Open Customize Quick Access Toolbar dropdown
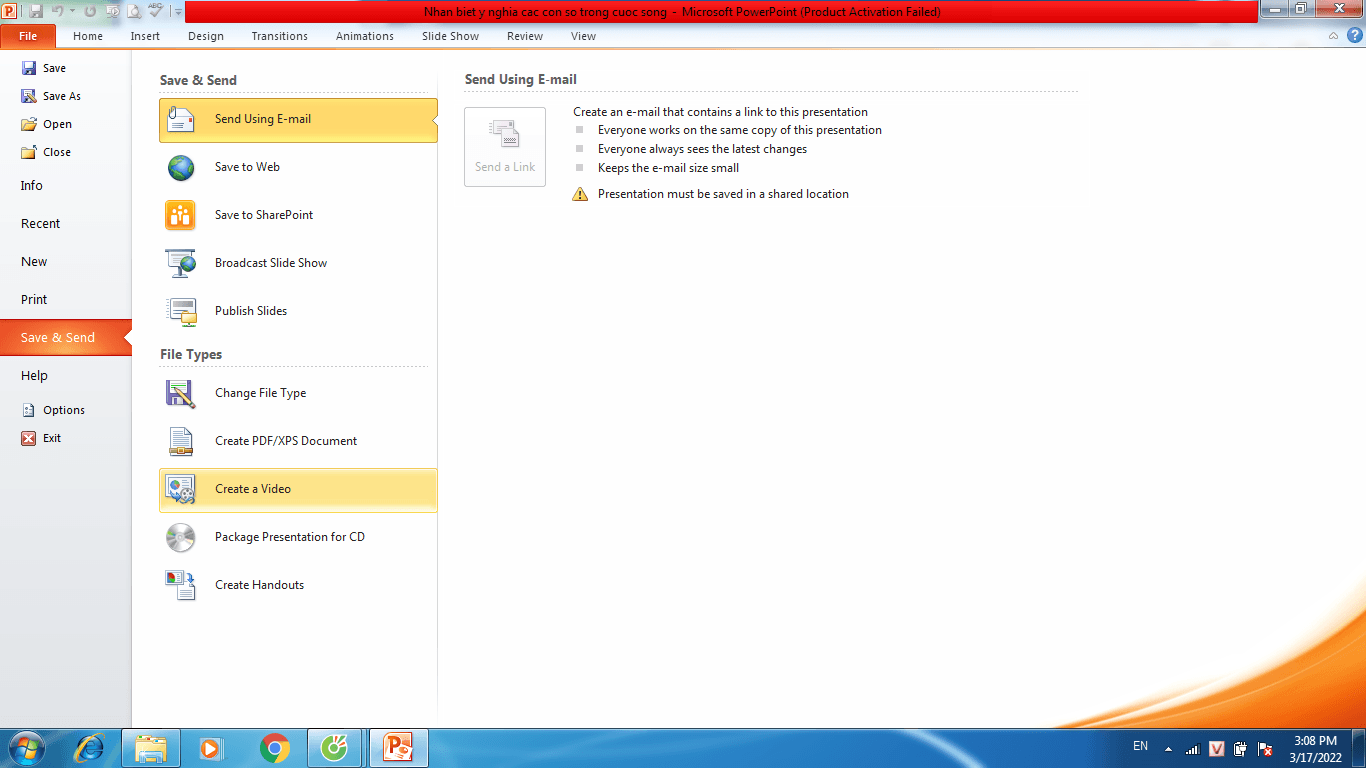 (178, 12)
